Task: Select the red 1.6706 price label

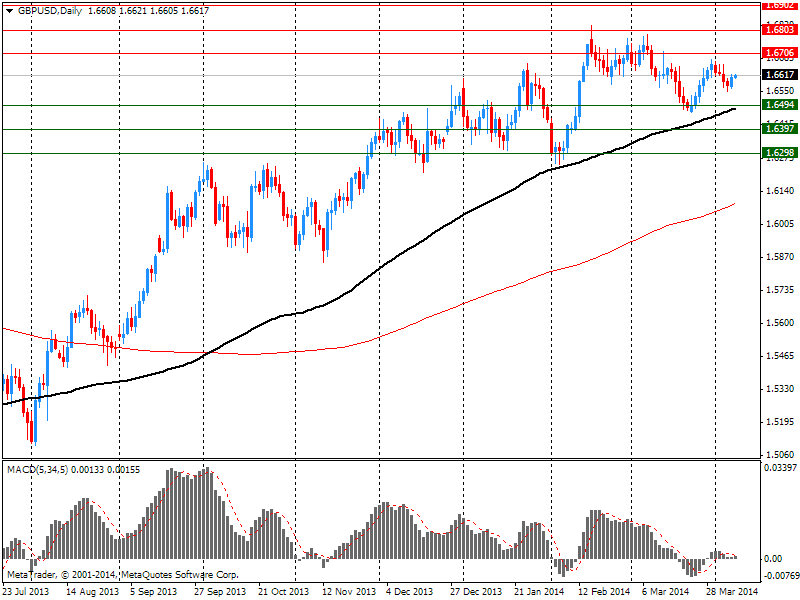Action: [x=780, y=53]
